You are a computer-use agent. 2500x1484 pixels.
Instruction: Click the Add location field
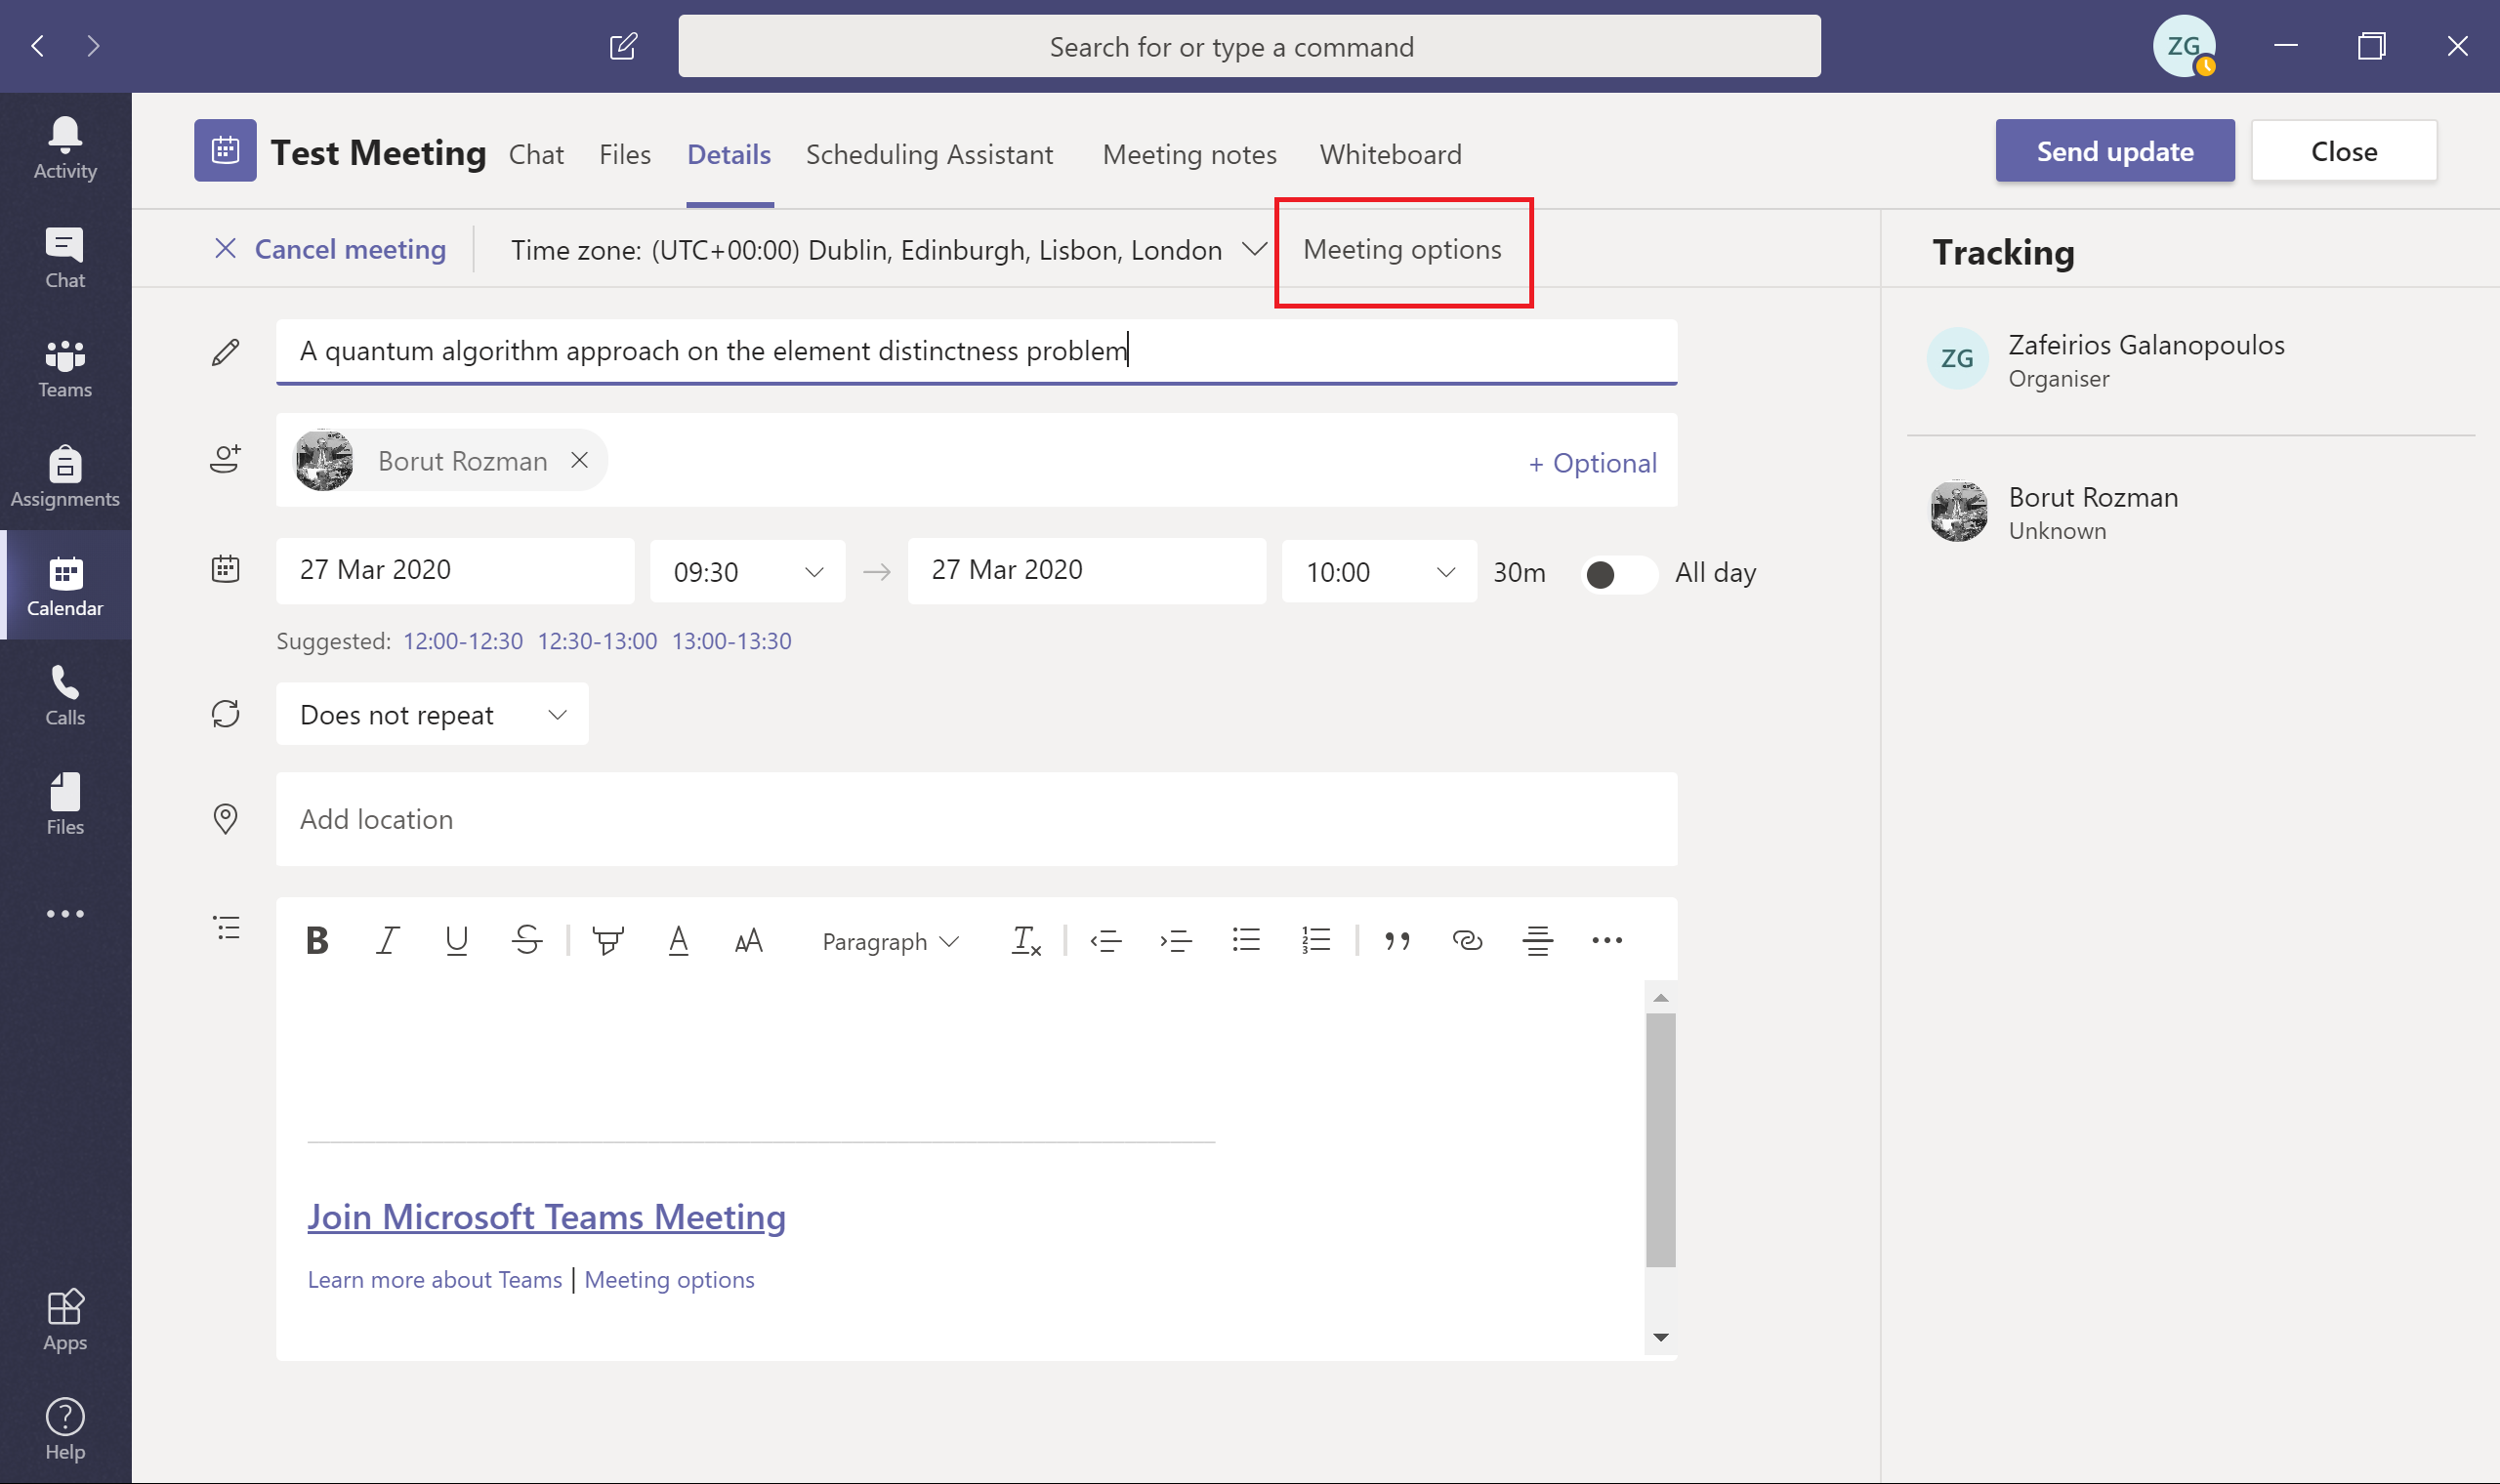pyautogui.click(x=977, y=819)
